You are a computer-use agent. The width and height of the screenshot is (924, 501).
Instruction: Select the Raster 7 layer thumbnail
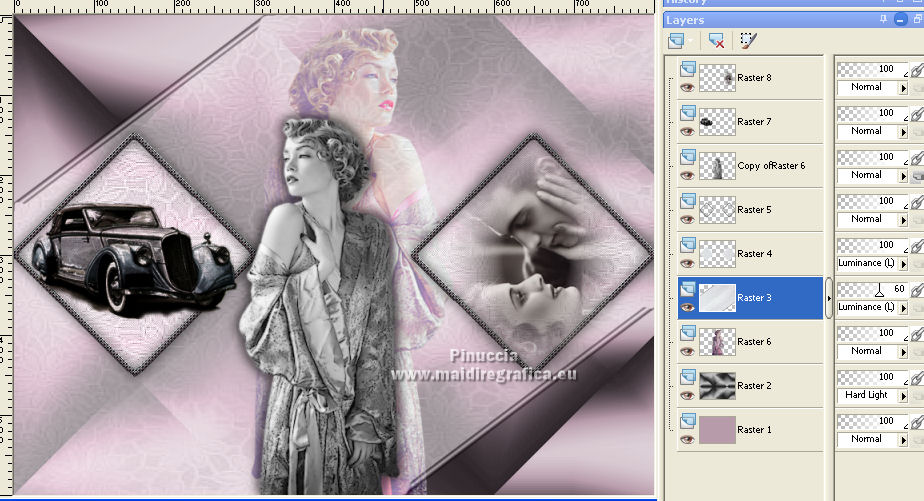coord(717,122)
